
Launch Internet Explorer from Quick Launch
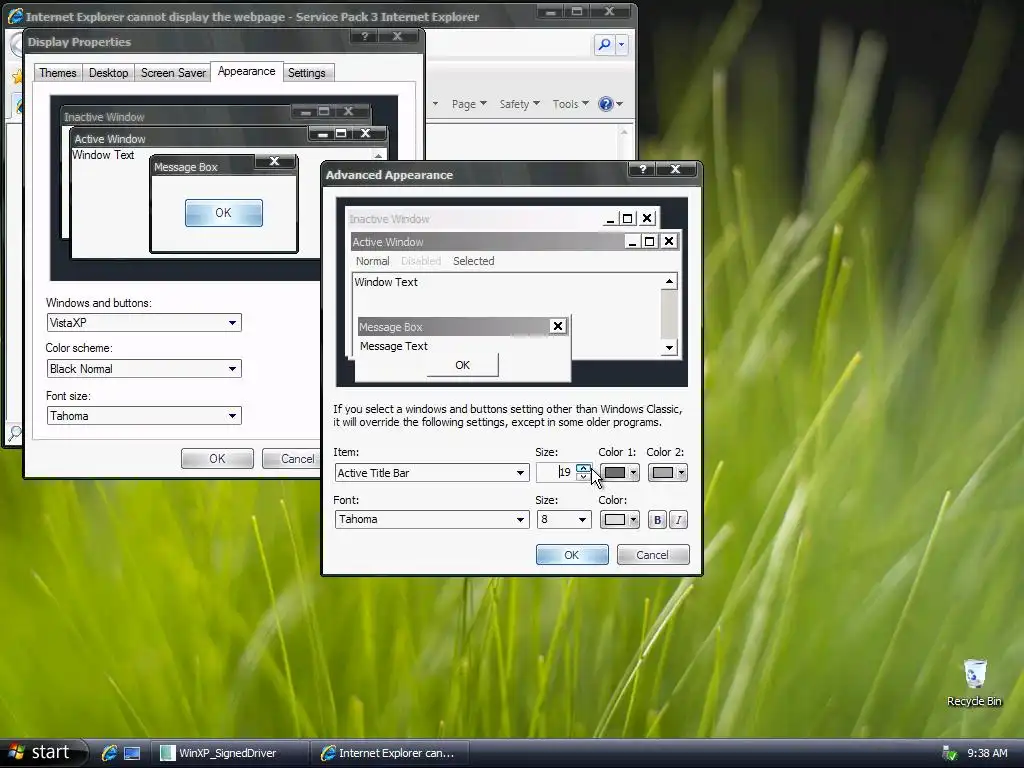(109, 753)
